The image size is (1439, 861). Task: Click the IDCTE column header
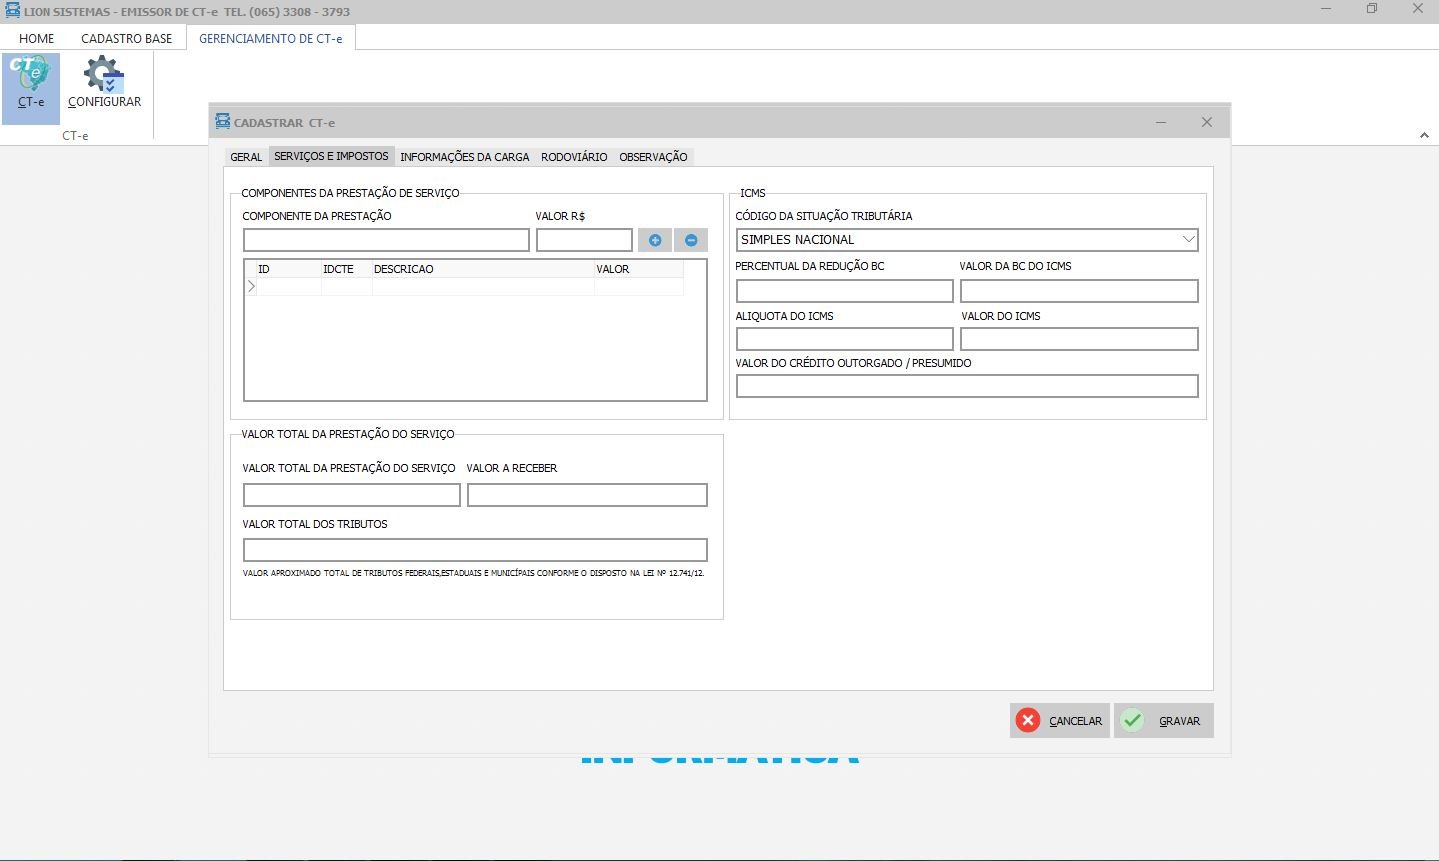(x=346, y=269)
